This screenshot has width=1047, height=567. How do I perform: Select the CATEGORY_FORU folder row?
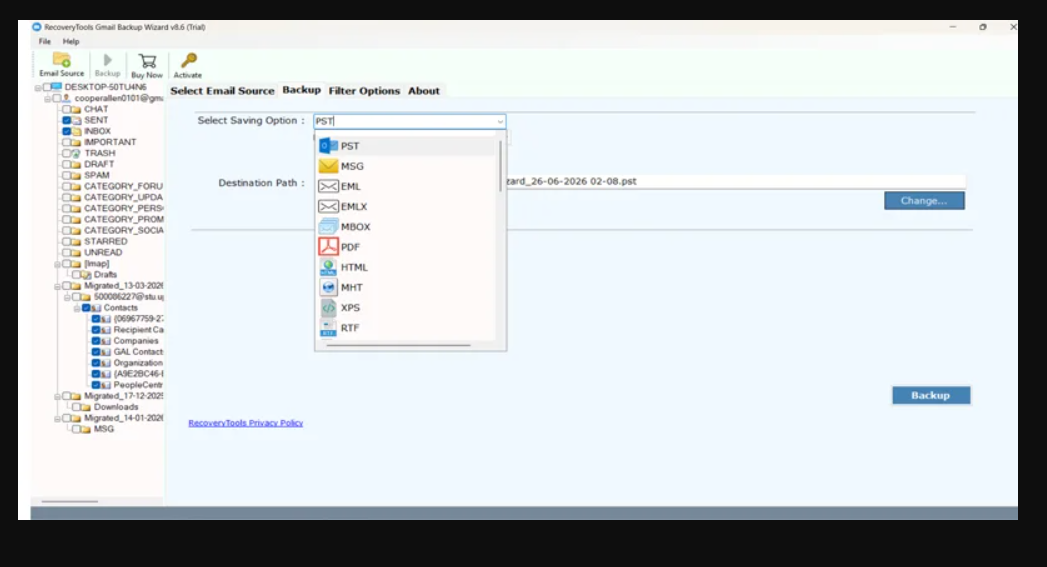tap(113, 186)
